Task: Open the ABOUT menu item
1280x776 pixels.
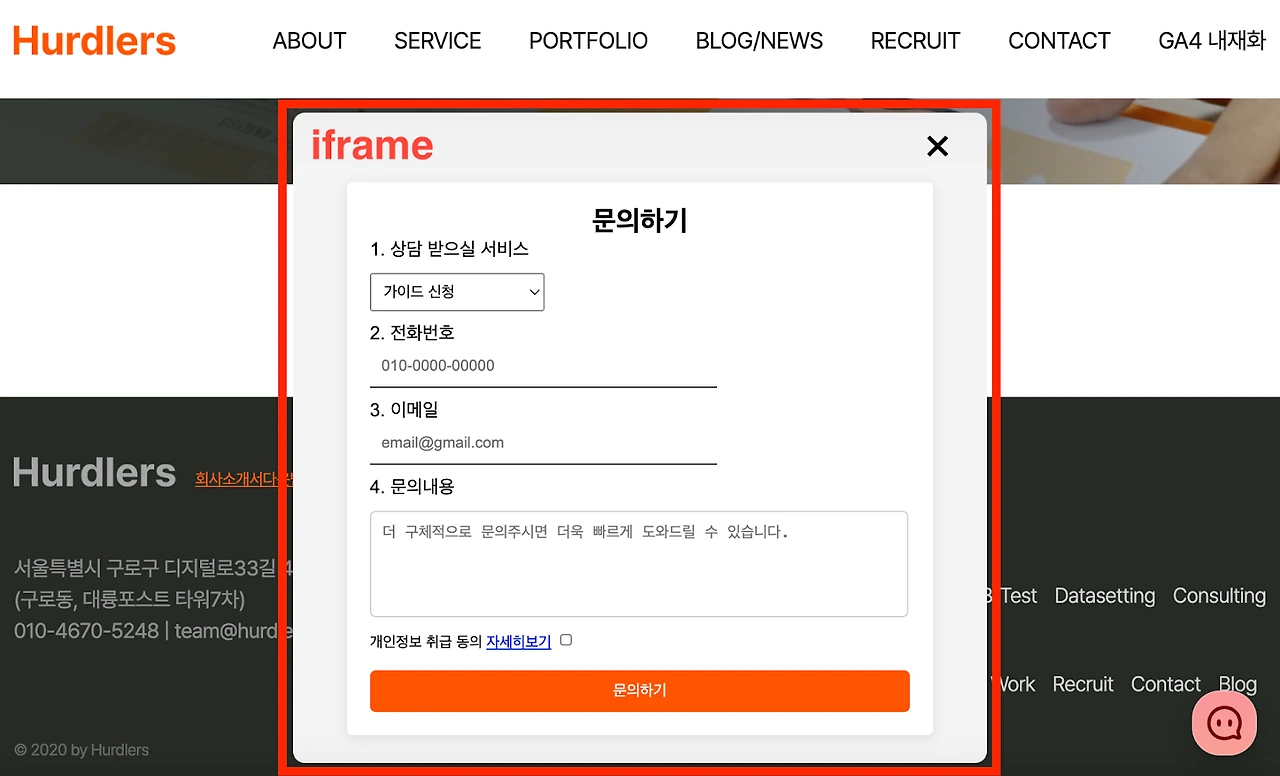Action: 309,41
